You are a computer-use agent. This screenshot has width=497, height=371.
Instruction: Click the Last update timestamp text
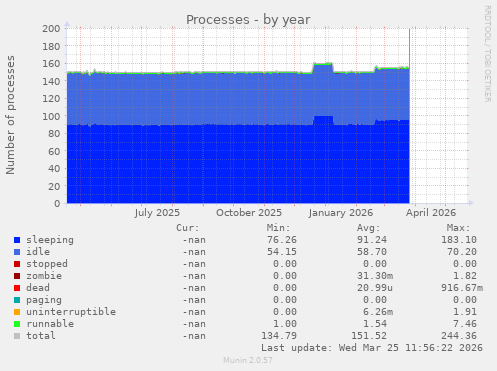[x=372, y=348]
